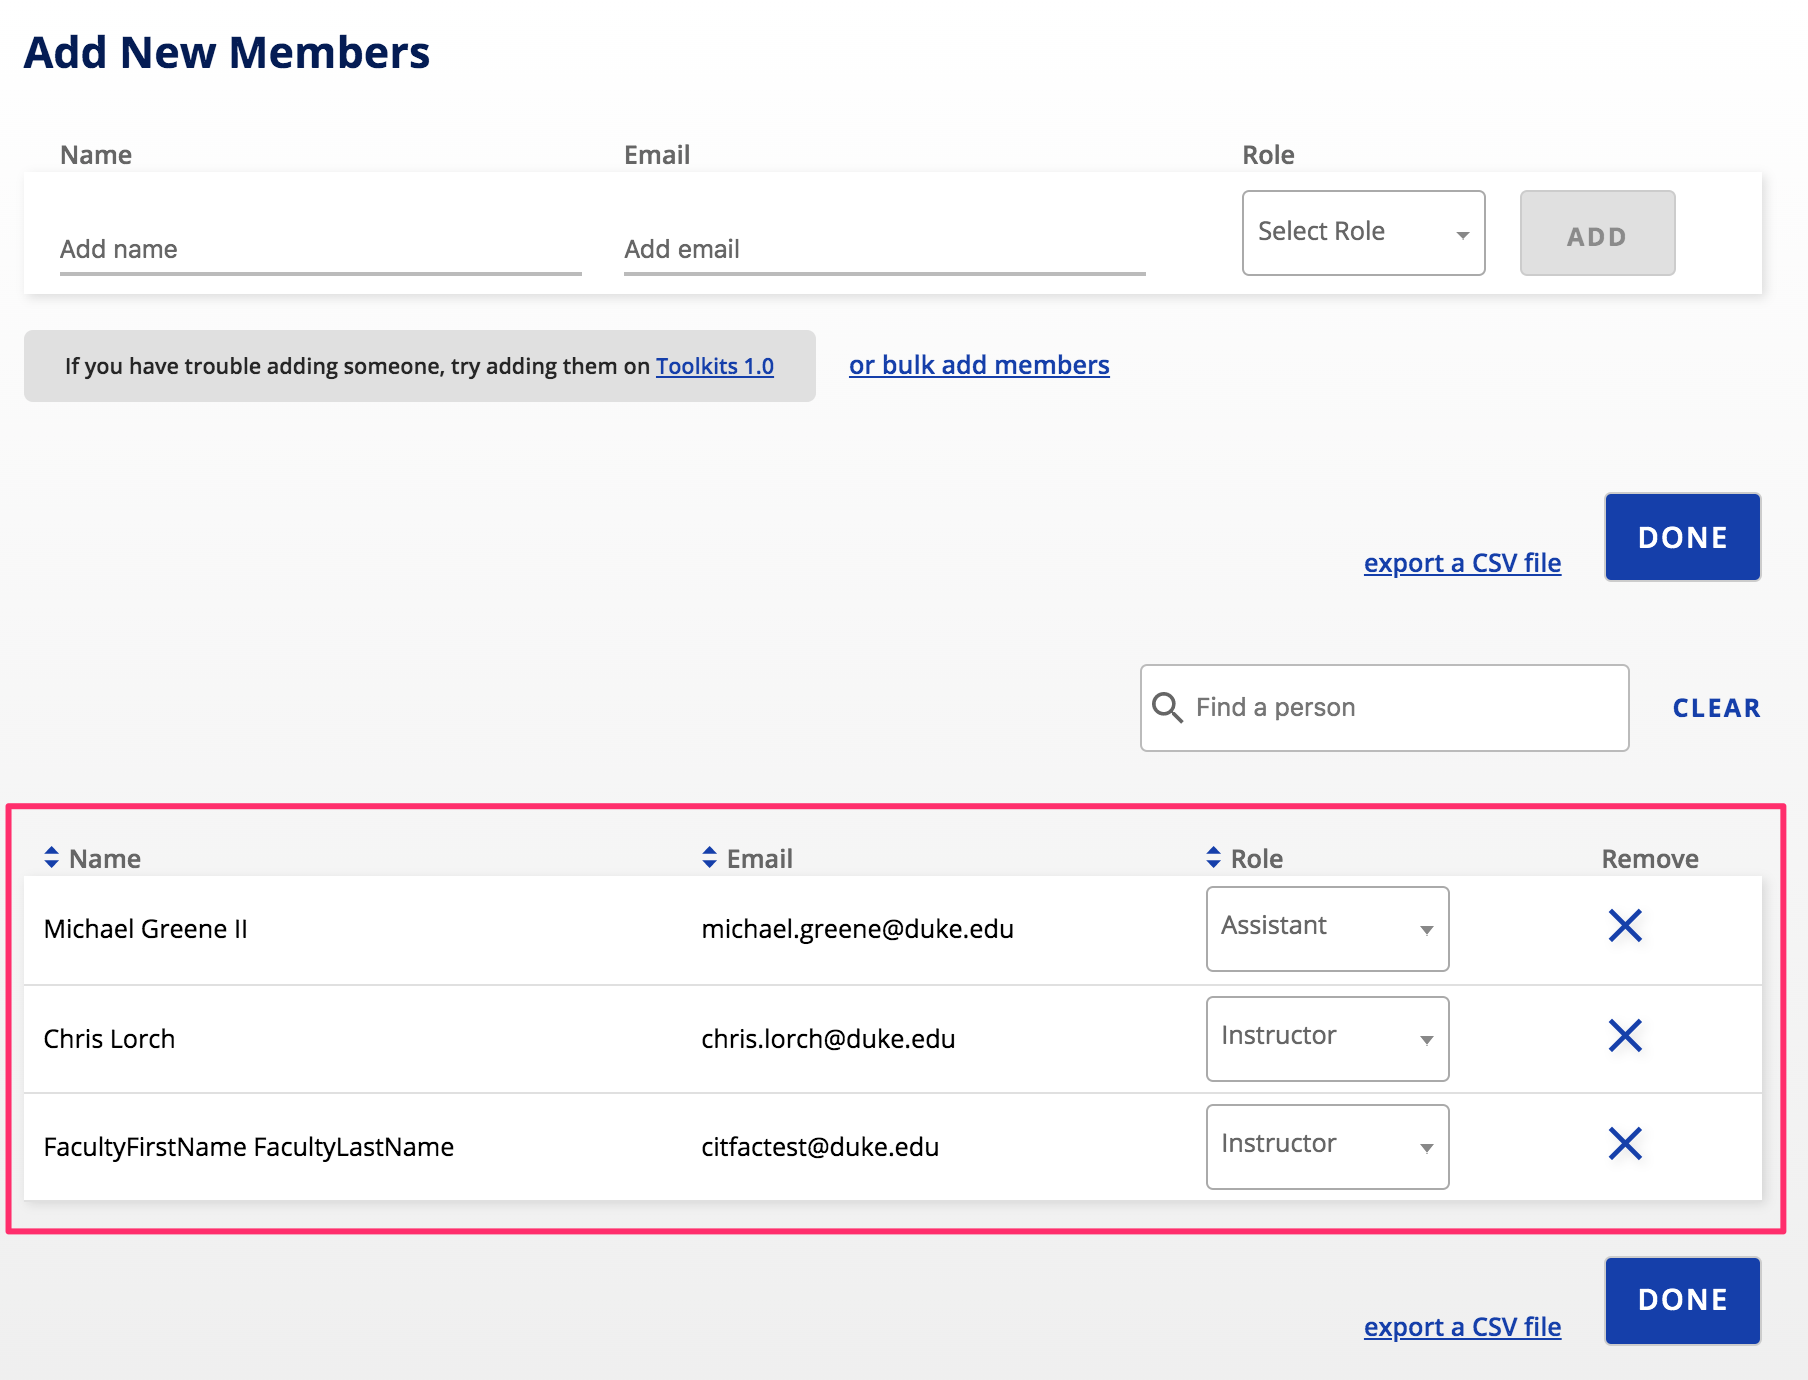Click the greyed ADD button
The image size is (1808, 1380).
[1597, 233]
